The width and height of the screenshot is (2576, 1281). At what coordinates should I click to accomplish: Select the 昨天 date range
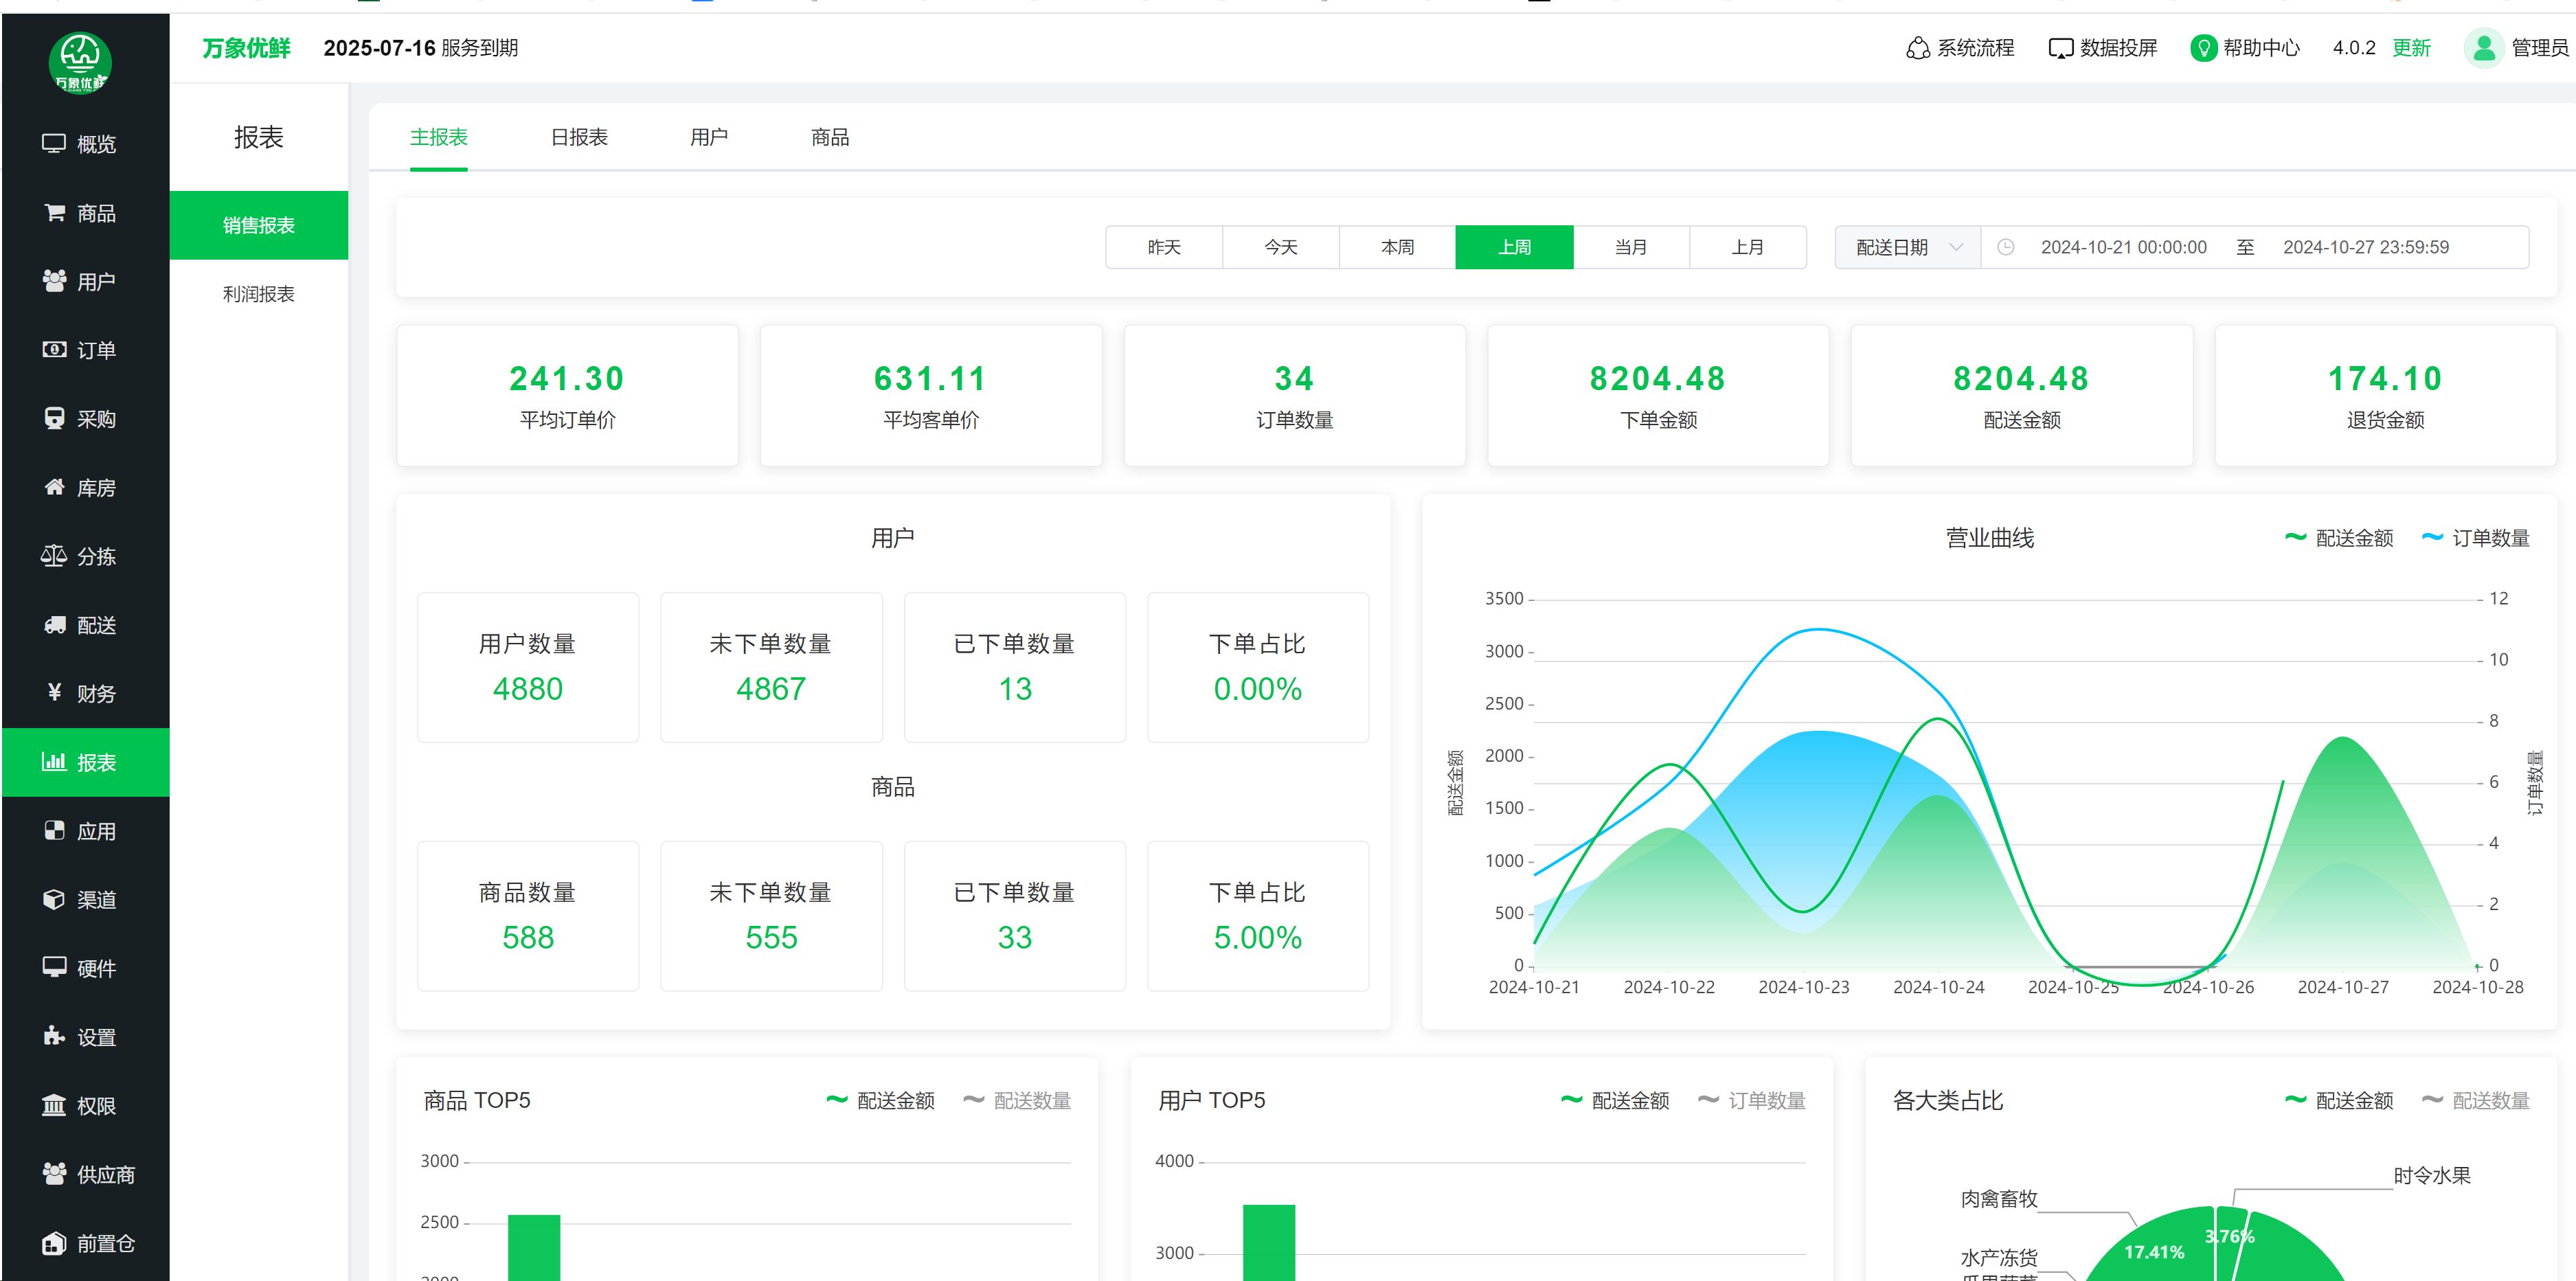(1164, 247)
